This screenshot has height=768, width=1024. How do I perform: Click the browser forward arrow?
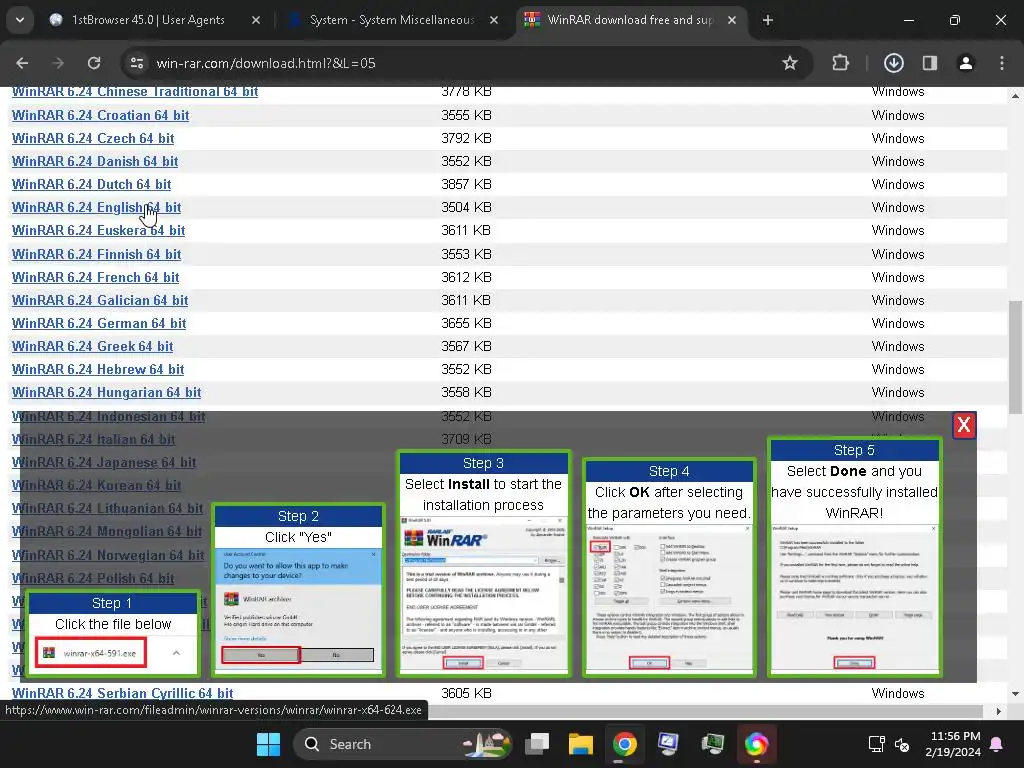coord(58,63)
